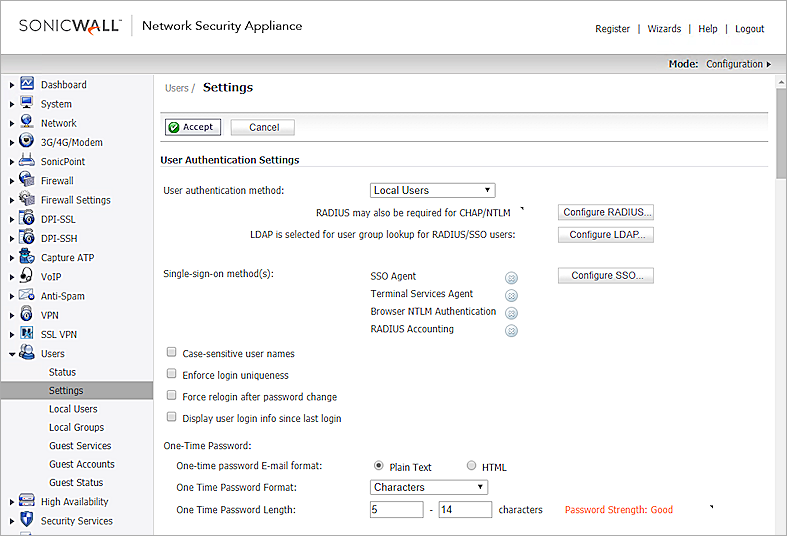Click the SSO Agent status icon
This screenshot has width=787, height=536.
(511, 277)
